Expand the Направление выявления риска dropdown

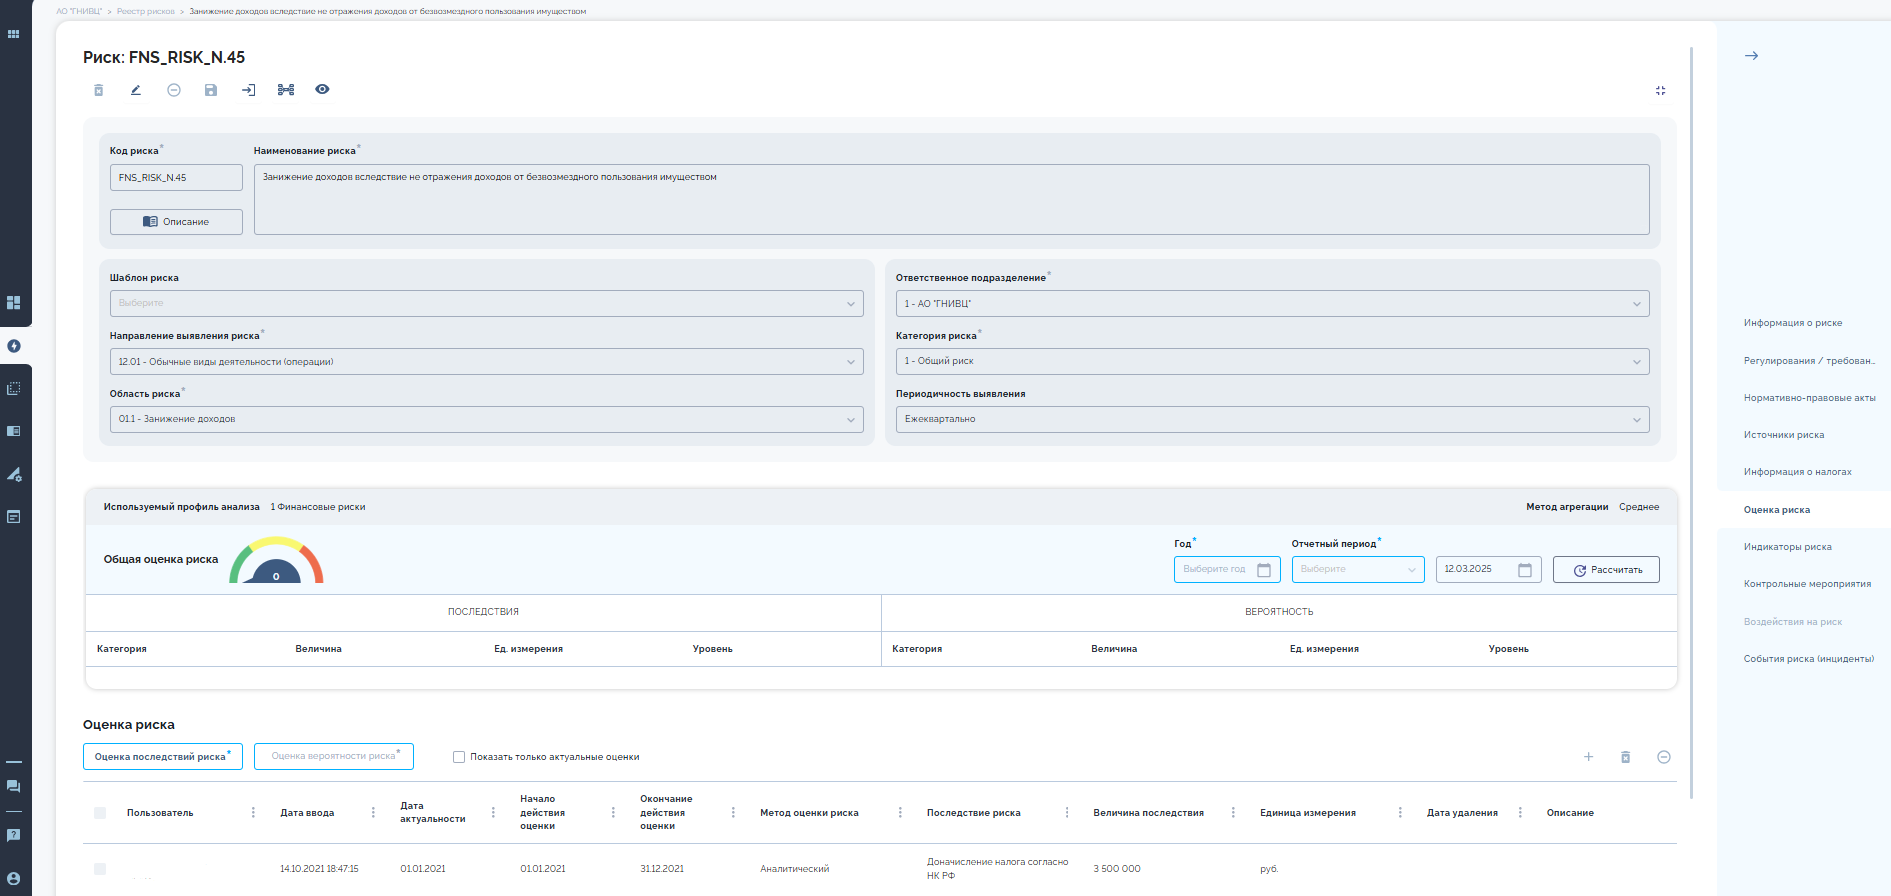click(486, 362)
